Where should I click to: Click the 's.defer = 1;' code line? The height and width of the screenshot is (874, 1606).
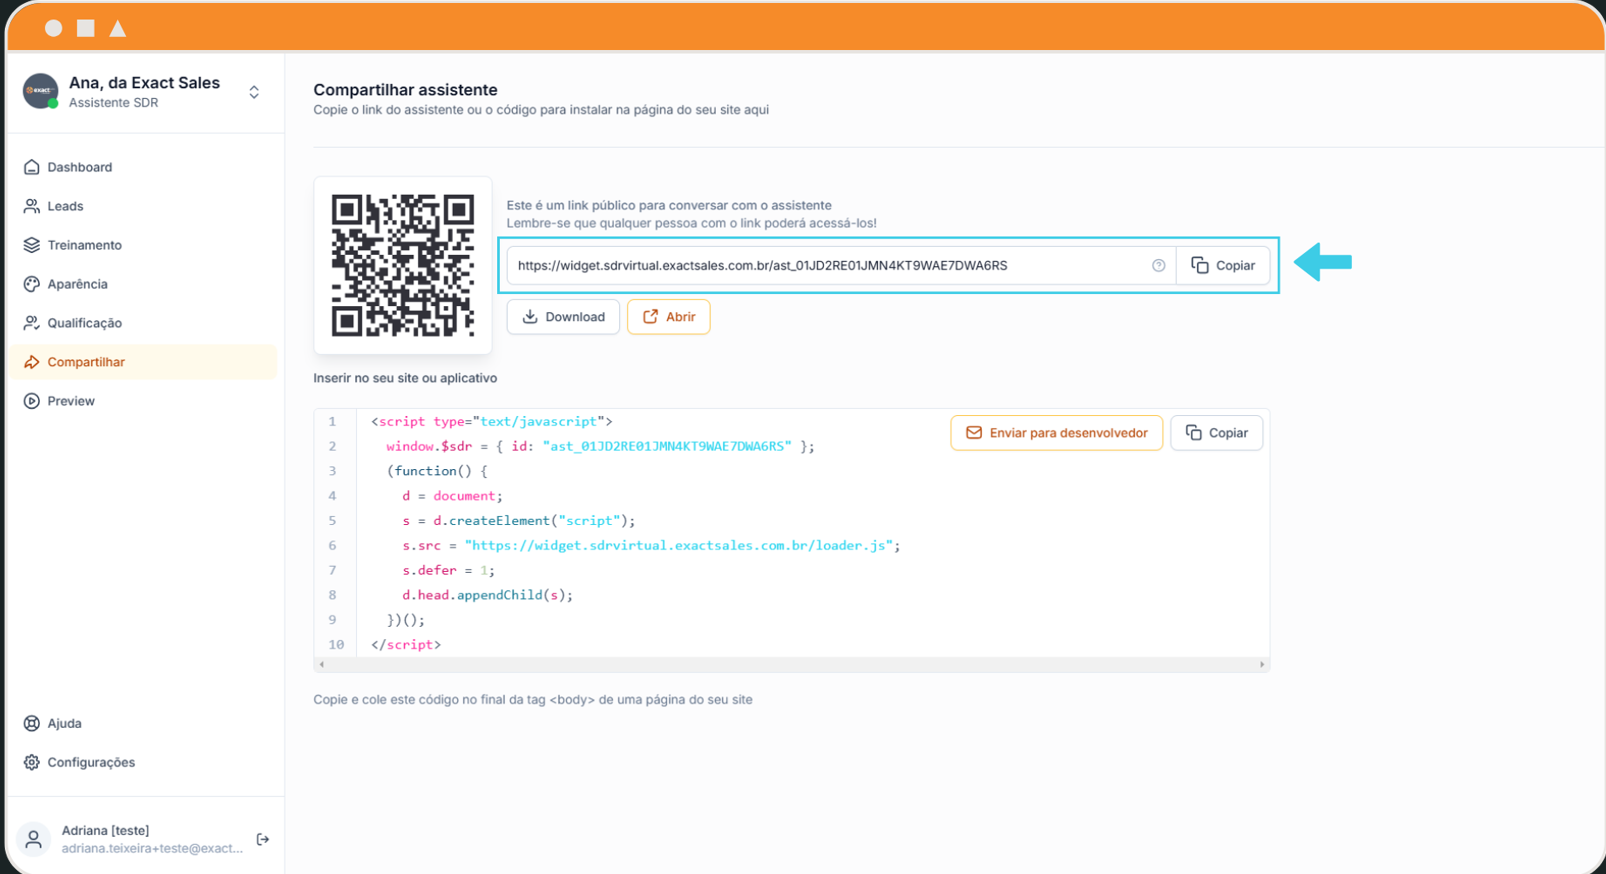point(448,570)
